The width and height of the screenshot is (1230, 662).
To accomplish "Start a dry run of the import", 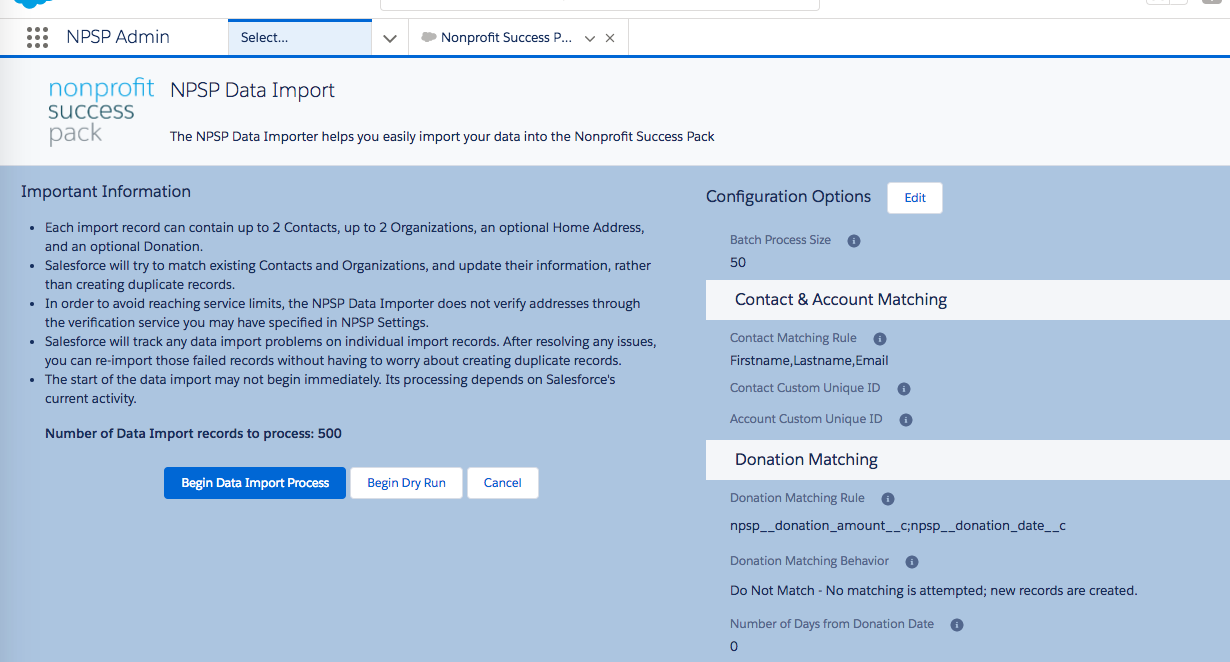I will click(406, 483).
